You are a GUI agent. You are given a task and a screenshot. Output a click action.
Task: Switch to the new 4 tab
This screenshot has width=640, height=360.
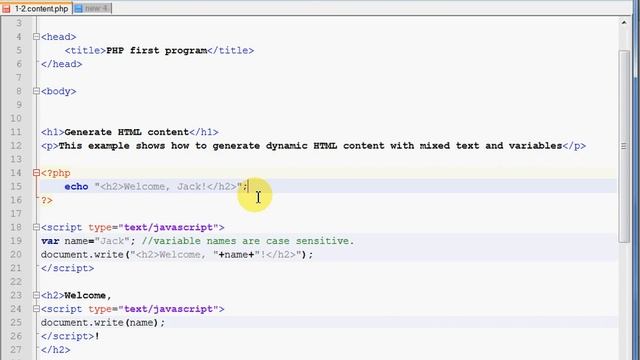(92, 8)
